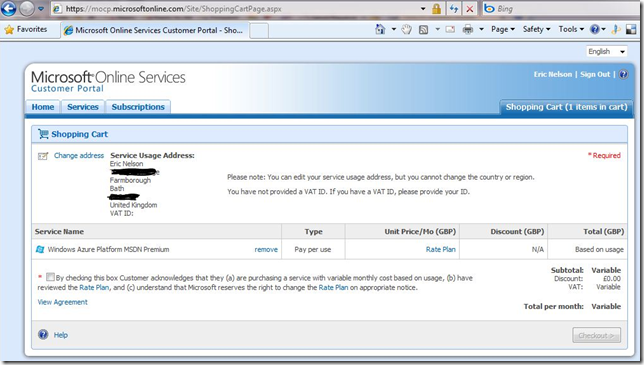Screen dimensions: 644x365
Task: Click the Change address link
Action: 79,156
